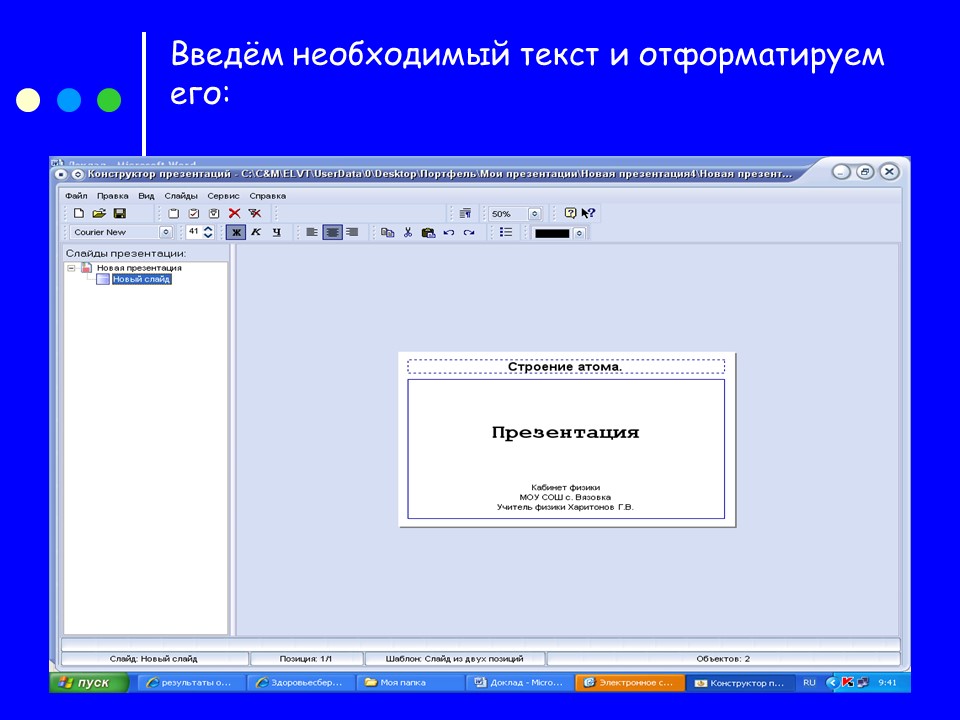The width and height of the screenshot is (960, 720).
Task: Turn on the bulleted list formatting
Action: click(506, 231)
